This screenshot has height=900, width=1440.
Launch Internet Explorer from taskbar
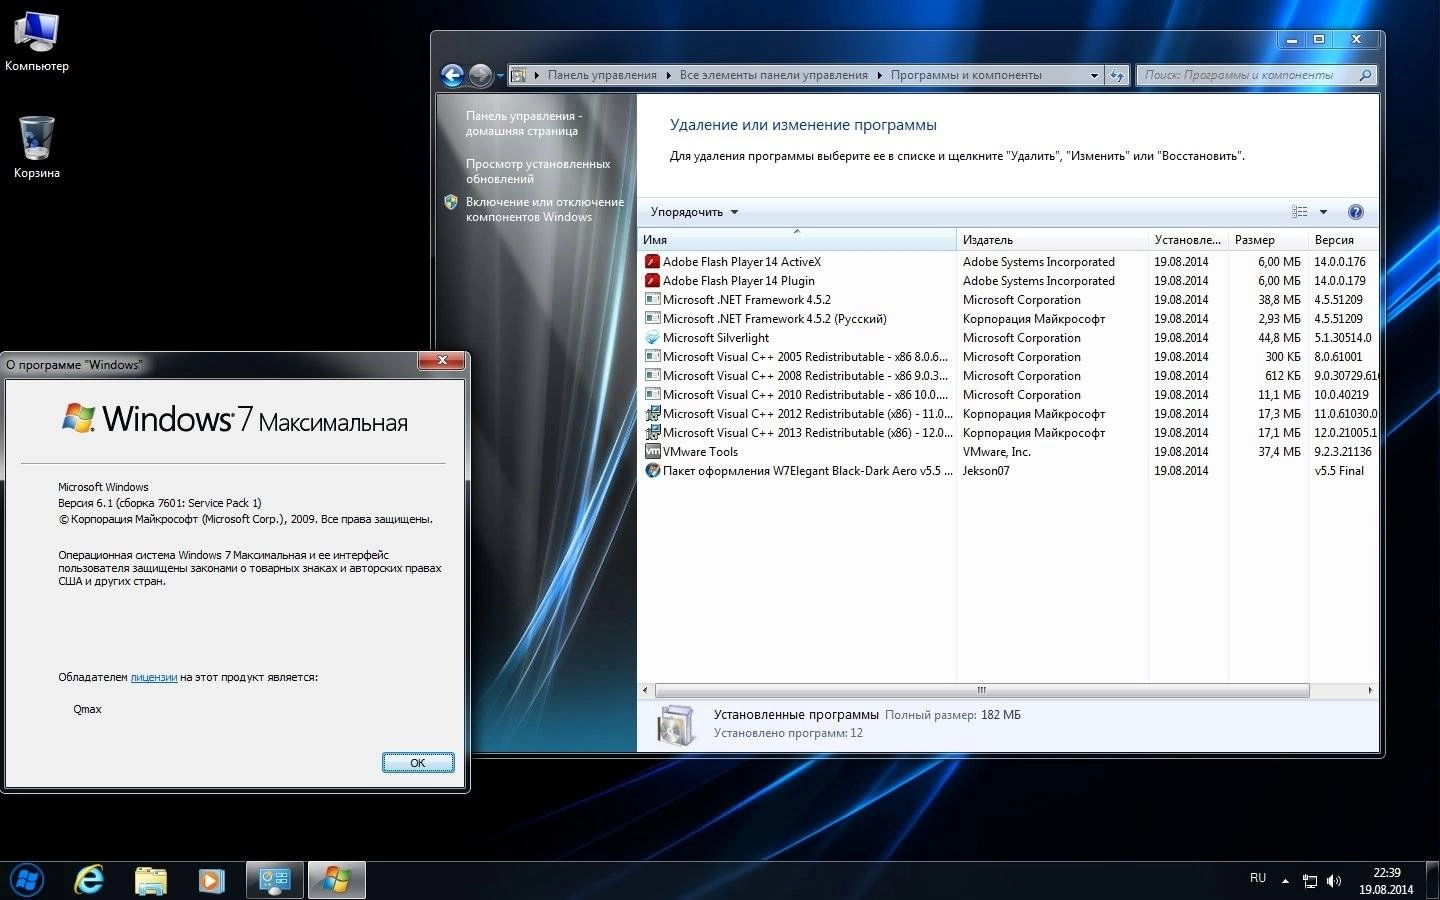coord(89,880)
